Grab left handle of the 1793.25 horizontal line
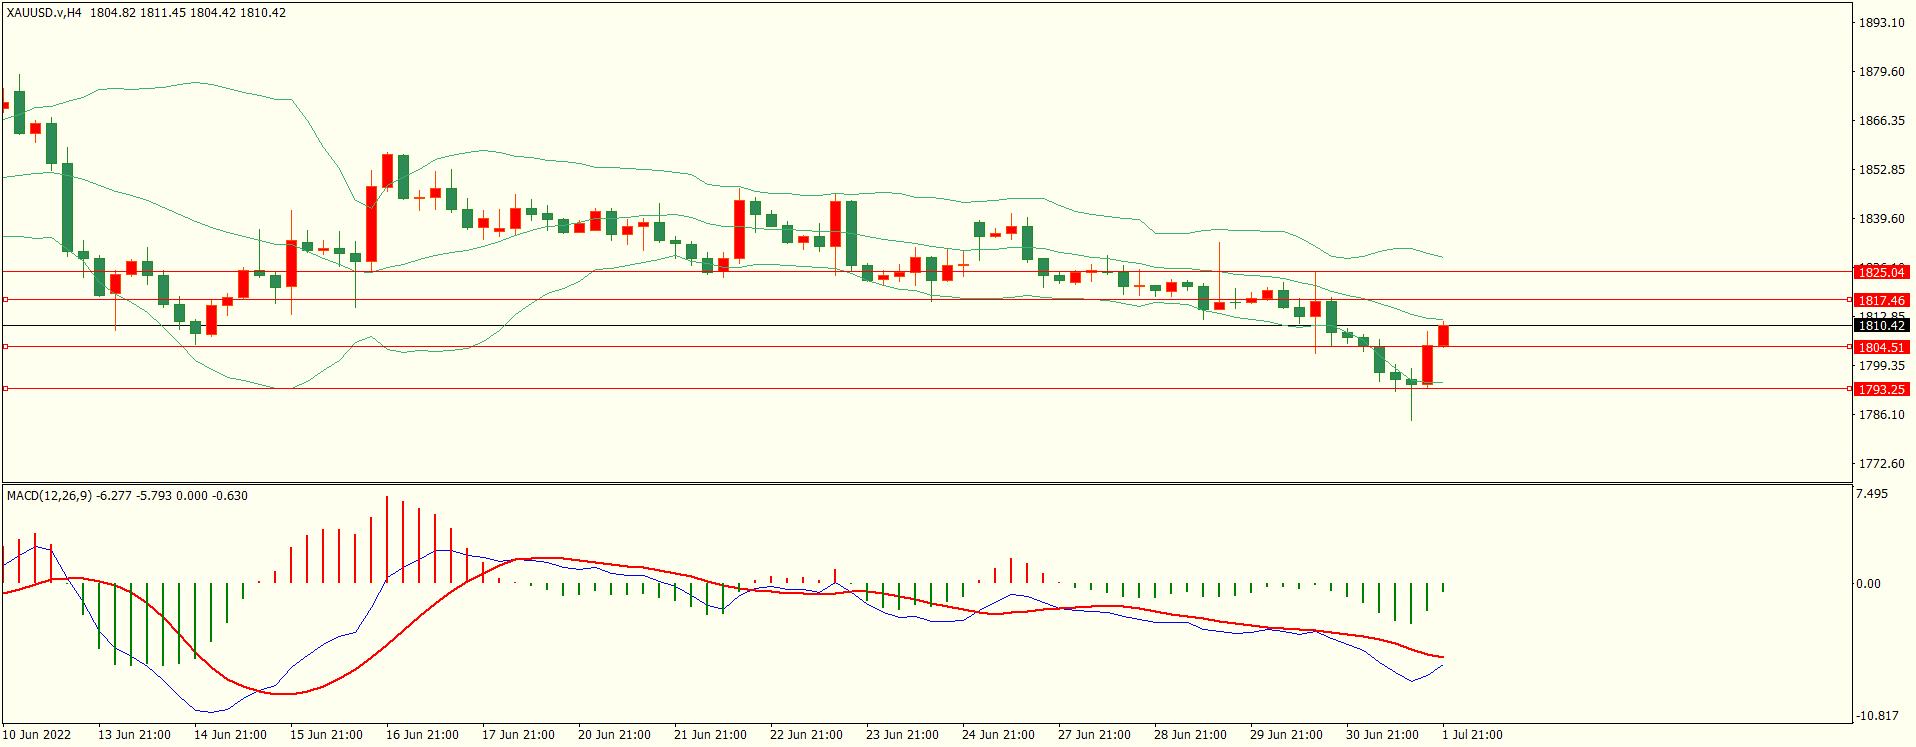This screenshot has width=1916, height=747. 5,388
